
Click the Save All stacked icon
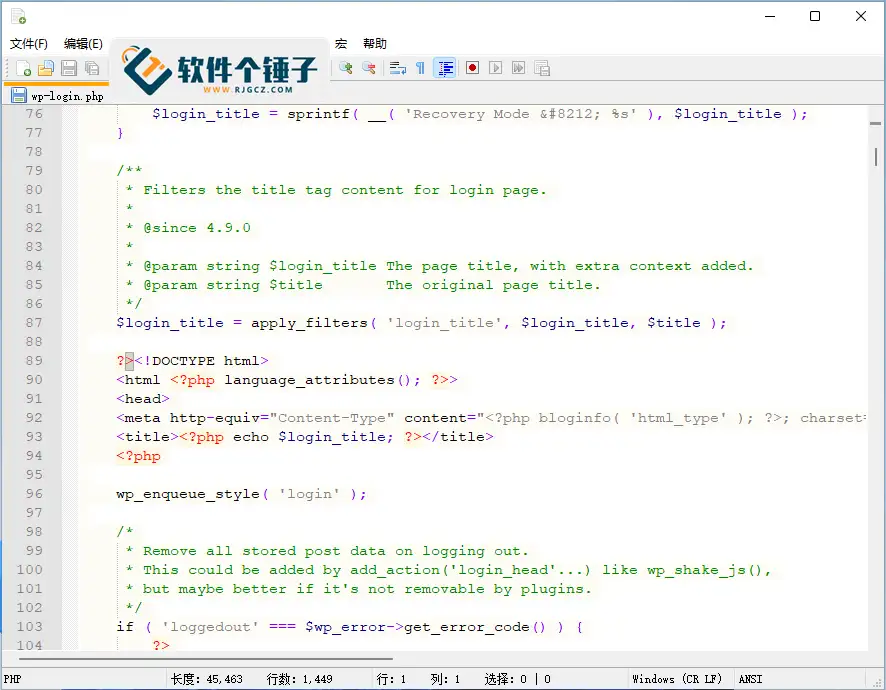[92, 68]
